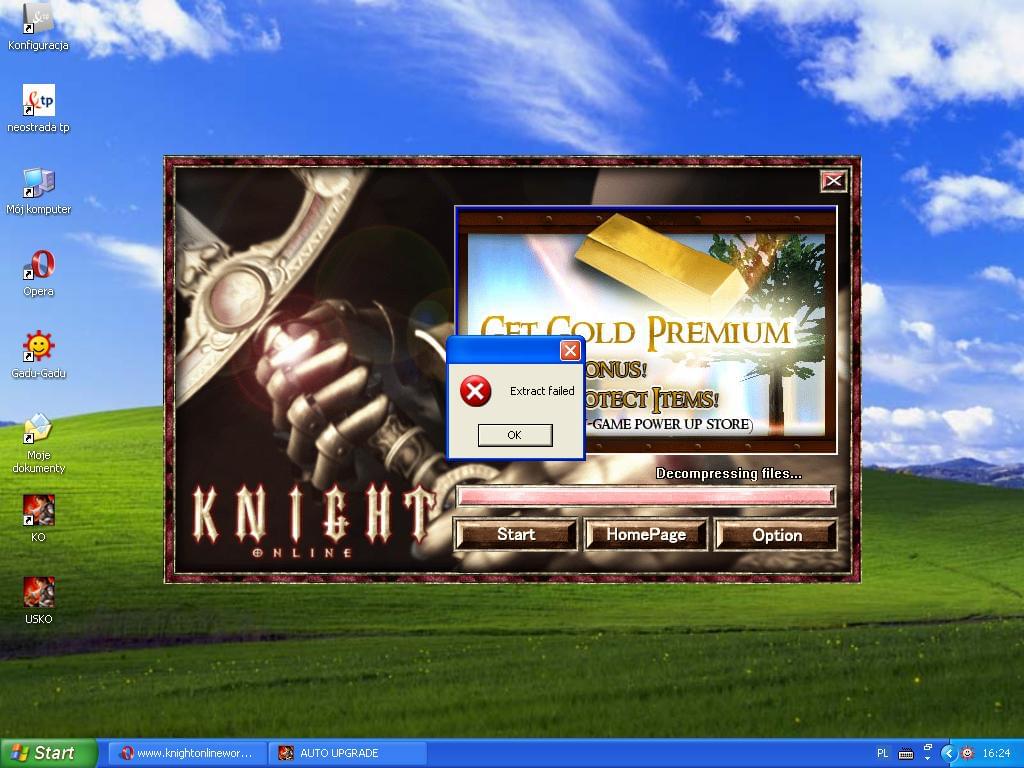1024x768 pixels.
Task: Close the Extract failed error dialog
Action: [570, 351]
